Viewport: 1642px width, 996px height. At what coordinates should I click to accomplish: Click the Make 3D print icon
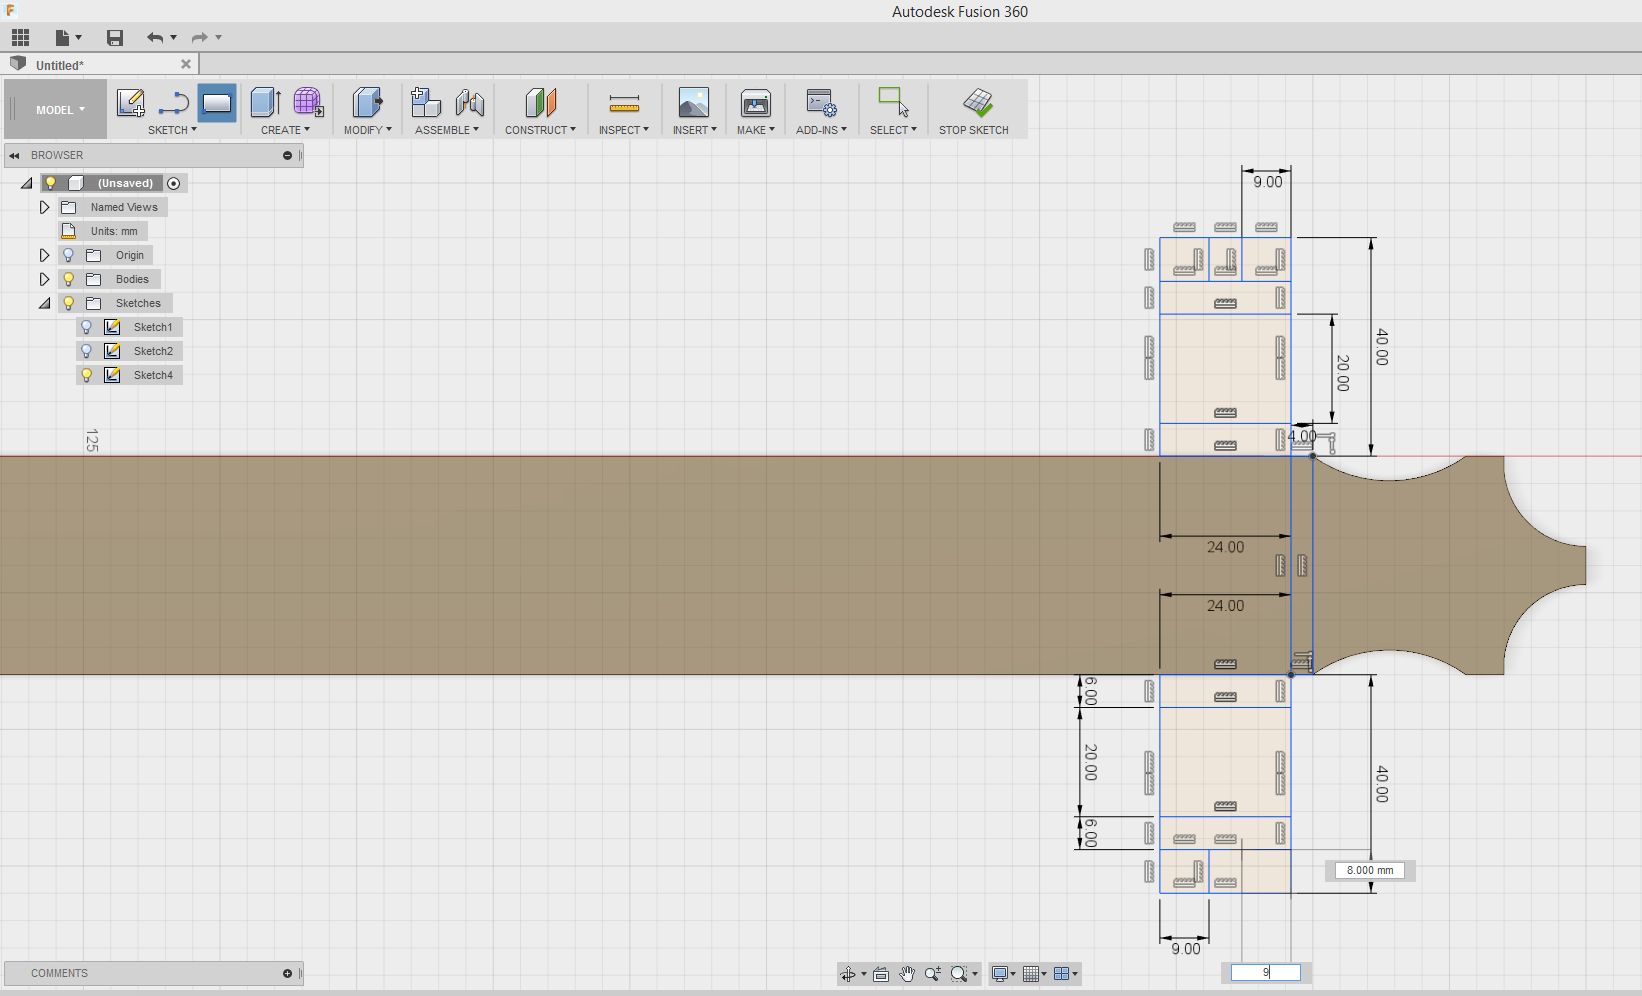756,102
